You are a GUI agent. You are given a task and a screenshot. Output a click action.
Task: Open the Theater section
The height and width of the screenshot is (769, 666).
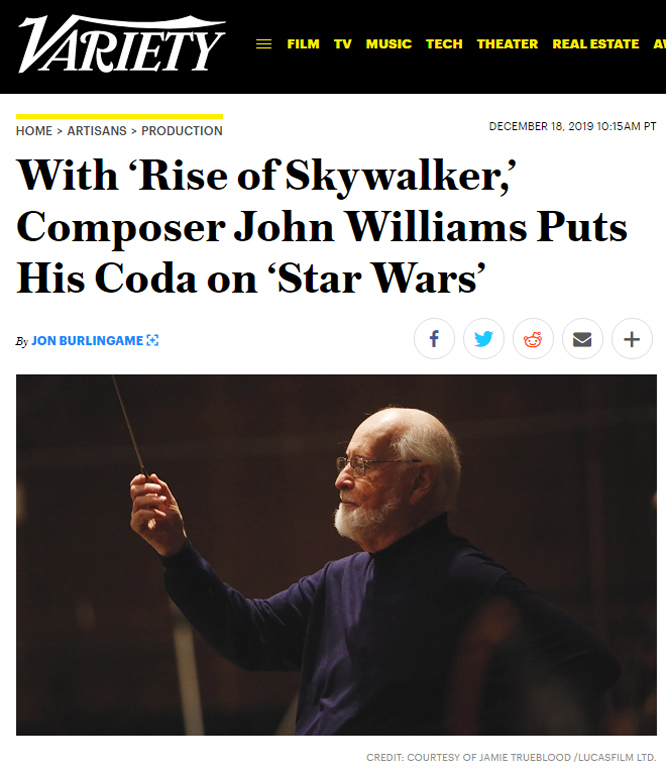(x=507, y=44)
